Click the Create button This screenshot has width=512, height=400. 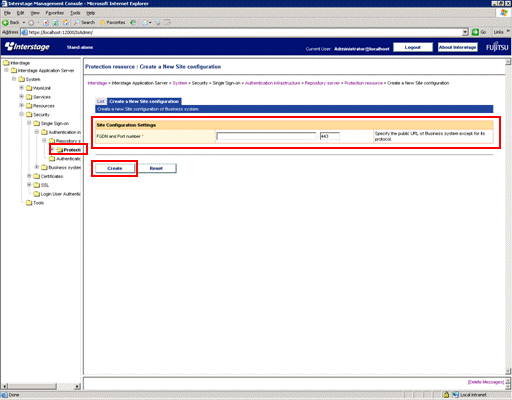[x=115, y=168]
